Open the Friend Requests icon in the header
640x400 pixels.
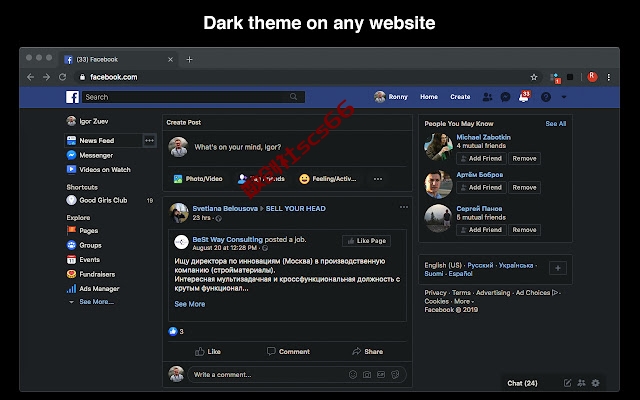[x=487, y=97]
